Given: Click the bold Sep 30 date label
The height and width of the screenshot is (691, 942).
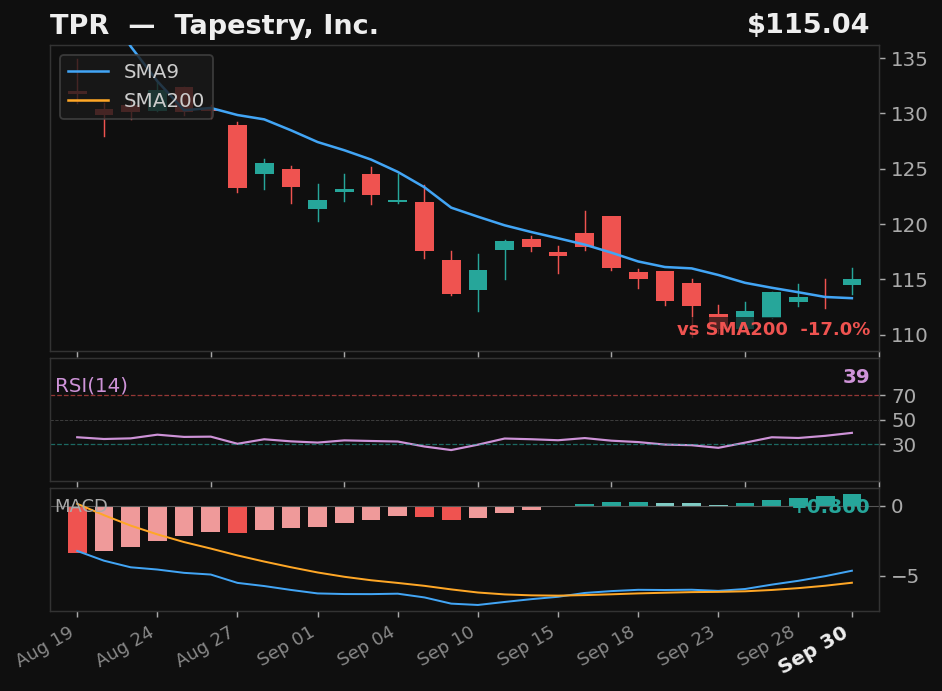Looking at the screenshot, I should point(813,649).
